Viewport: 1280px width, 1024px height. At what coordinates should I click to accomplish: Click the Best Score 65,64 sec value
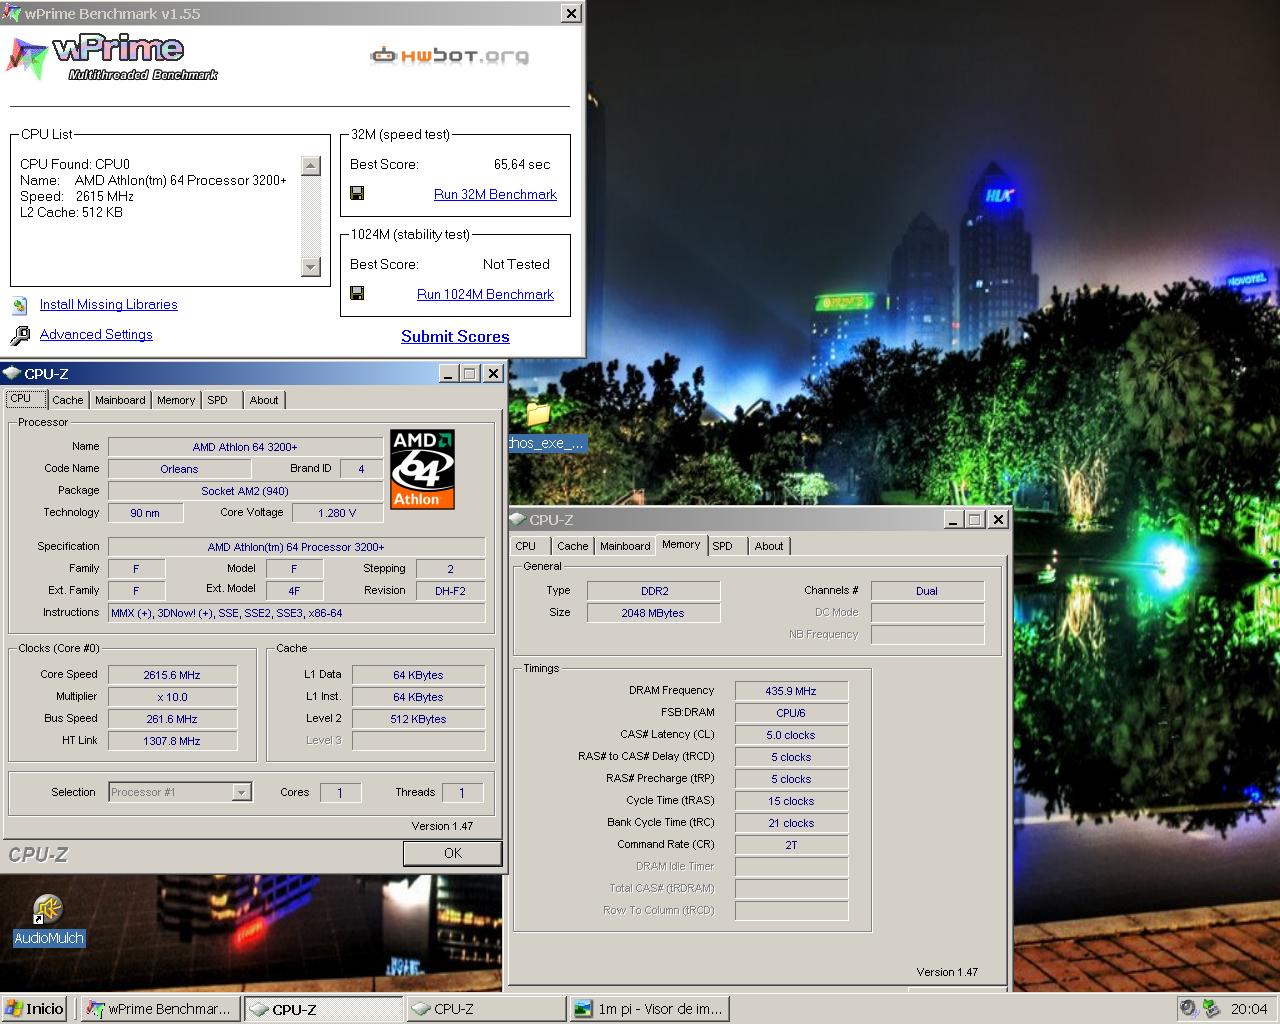click(x=522, y=164)
